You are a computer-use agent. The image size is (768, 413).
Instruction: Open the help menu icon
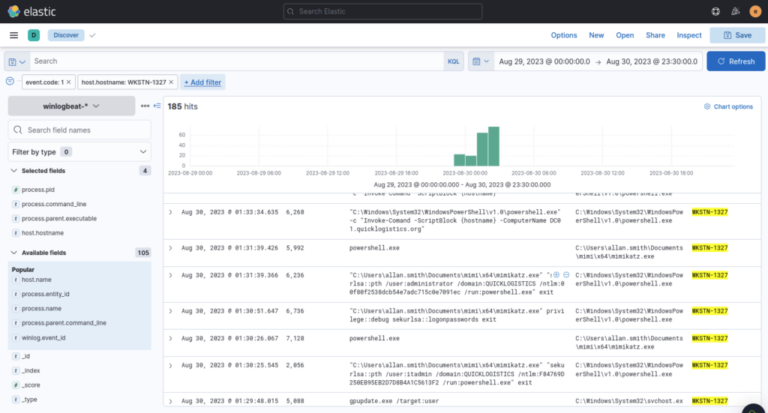pyautogui.click(x=715, y=11)
